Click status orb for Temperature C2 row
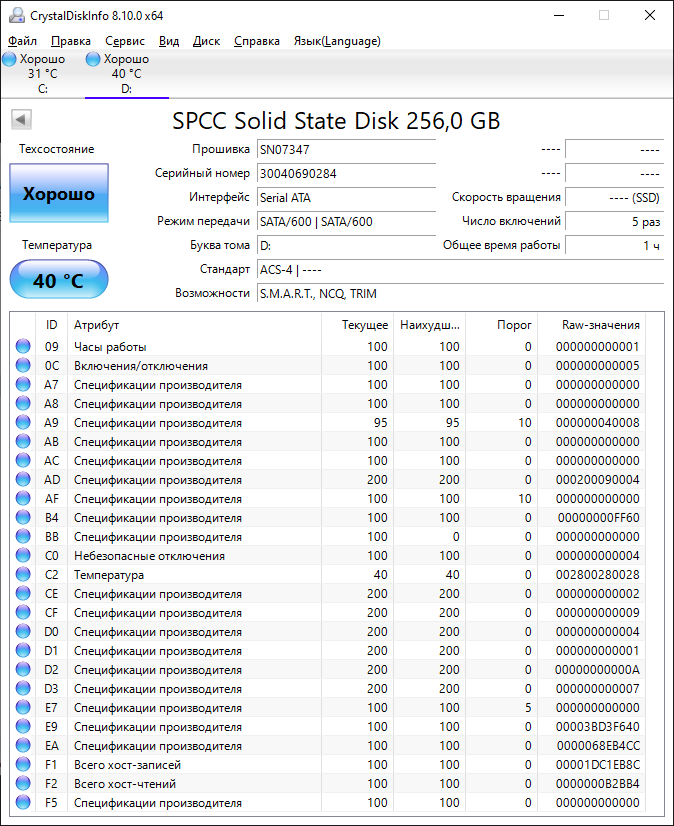This screenshot has width=674, height=826. click(x=23, y=575)
